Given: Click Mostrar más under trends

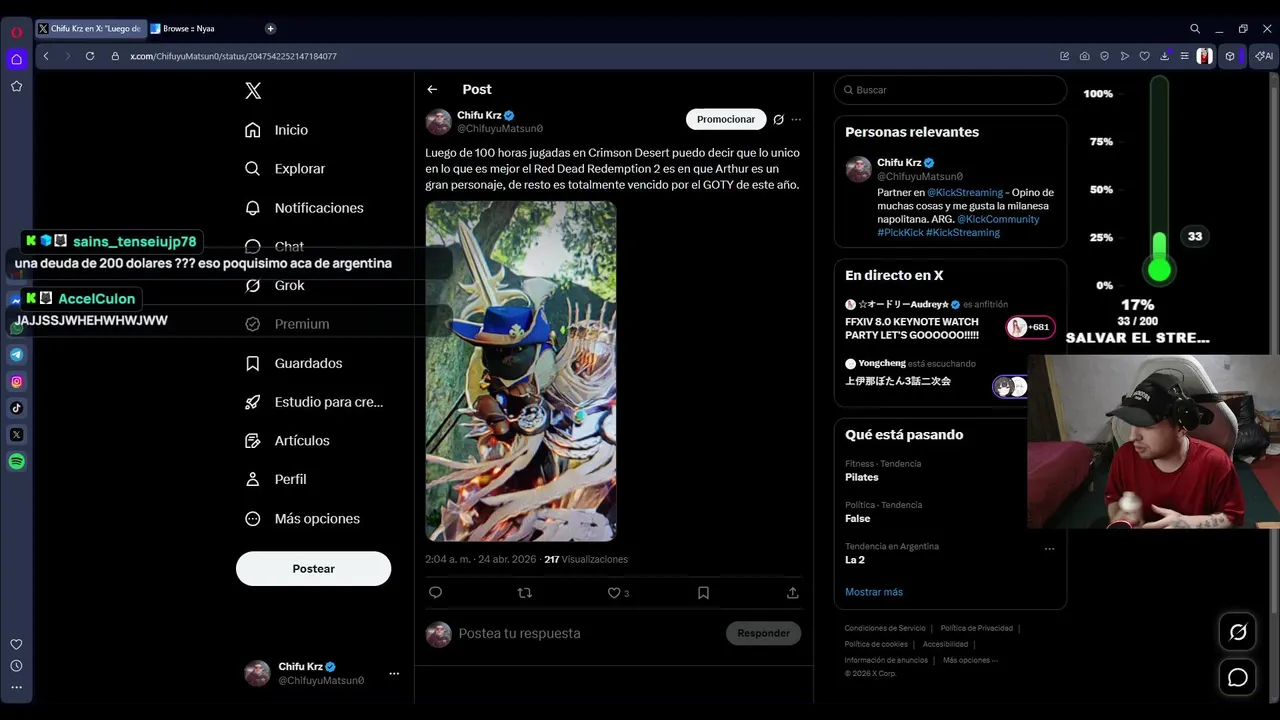Looking at the screenshot, I should click(x=874, y=592).
